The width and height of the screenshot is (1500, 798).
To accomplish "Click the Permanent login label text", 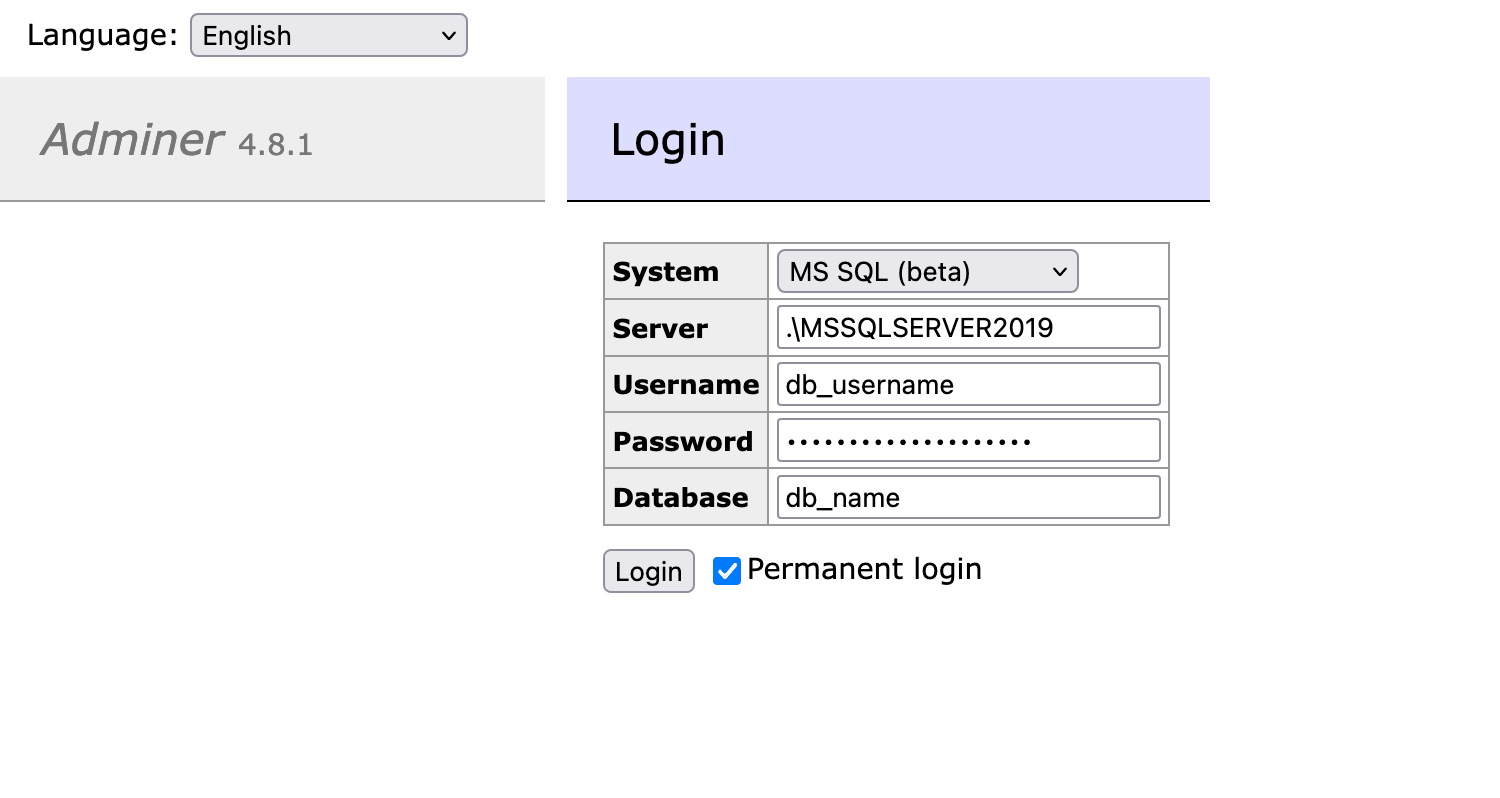I will 864,569.
